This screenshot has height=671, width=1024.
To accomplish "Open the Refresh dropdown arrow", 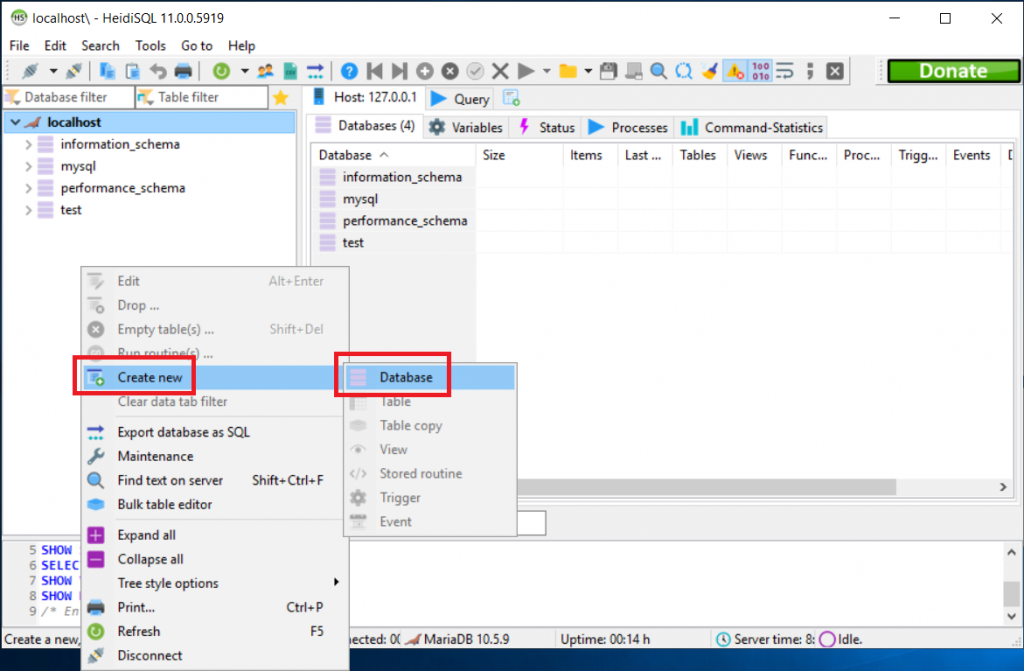I will point(244,71).
